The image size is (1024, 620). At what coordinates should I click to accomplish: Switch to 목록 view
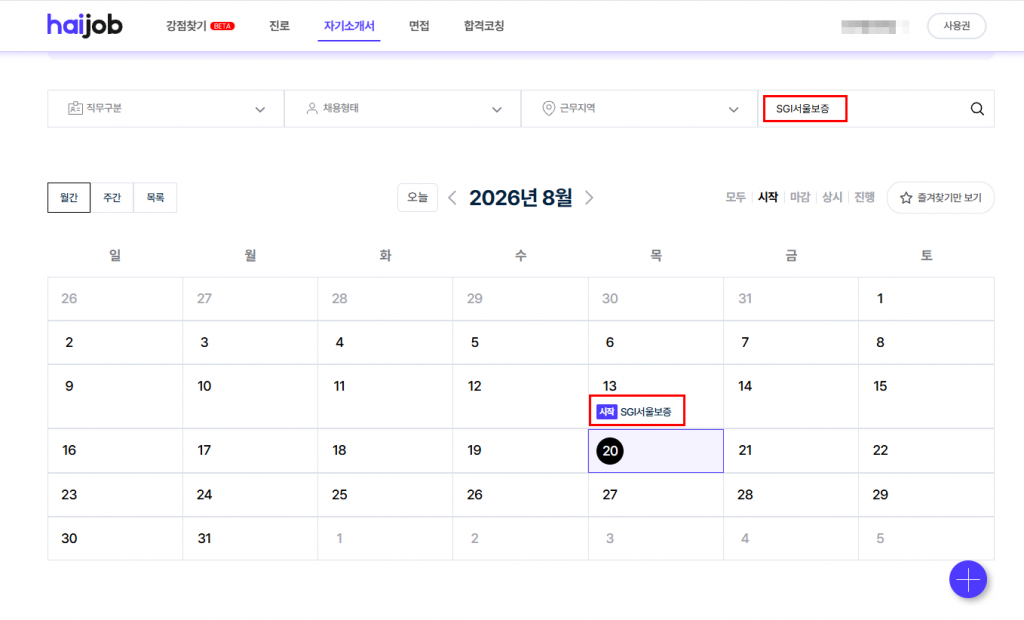pyautogui.click(x=155, y=197)
